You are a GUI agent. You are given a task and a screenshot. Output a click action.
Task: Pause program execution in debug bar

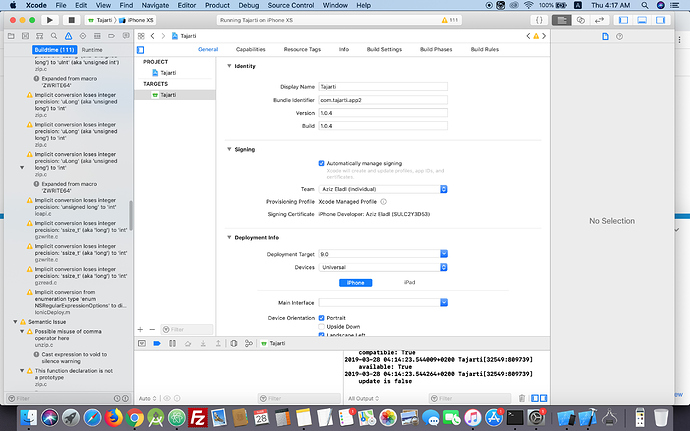point(172,343)
